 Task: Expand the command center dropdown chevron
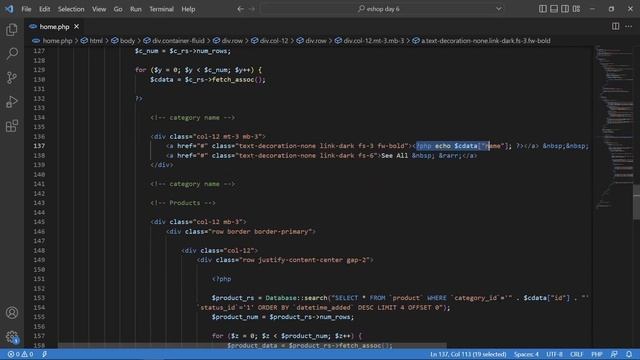click(499, 9)
